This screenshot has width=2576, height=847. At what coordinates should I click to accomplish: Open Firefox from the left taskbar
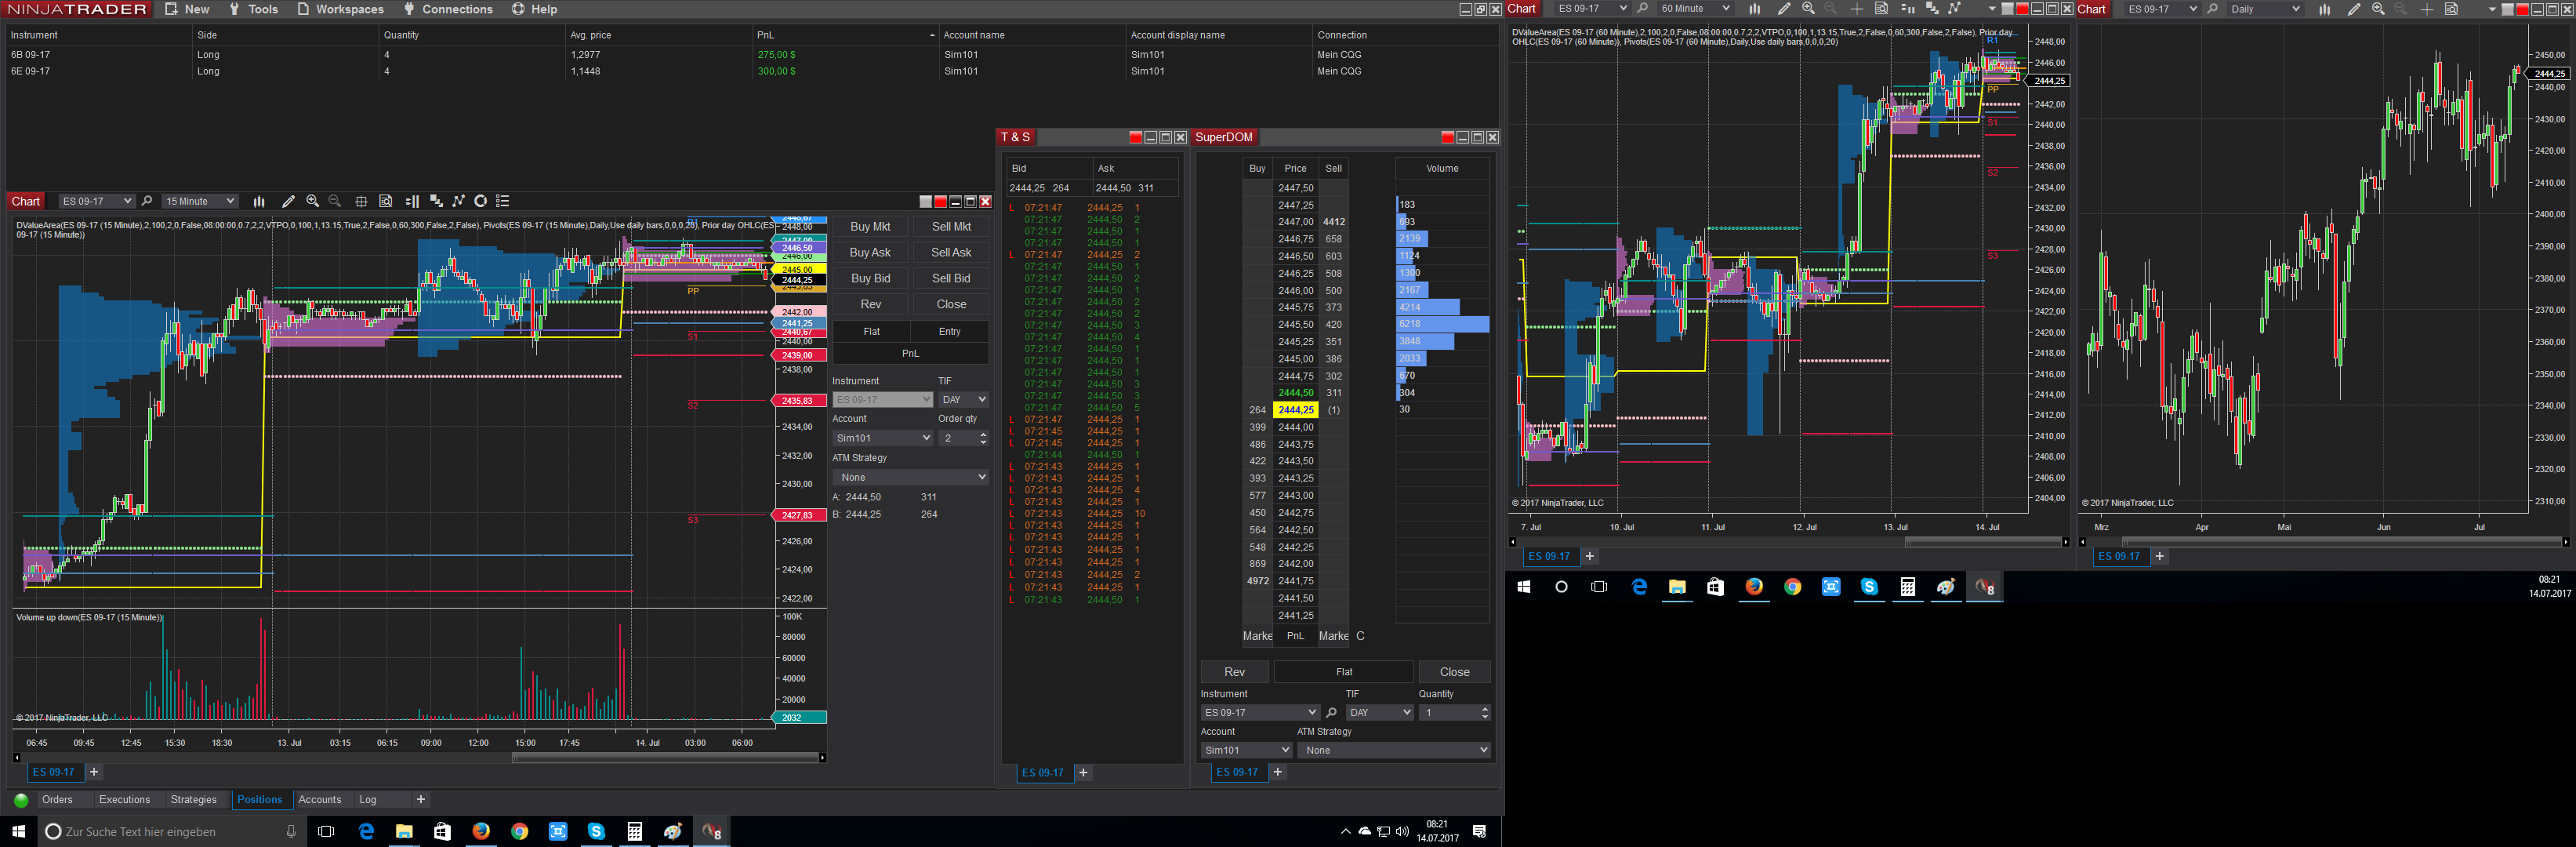click(481, 832)
